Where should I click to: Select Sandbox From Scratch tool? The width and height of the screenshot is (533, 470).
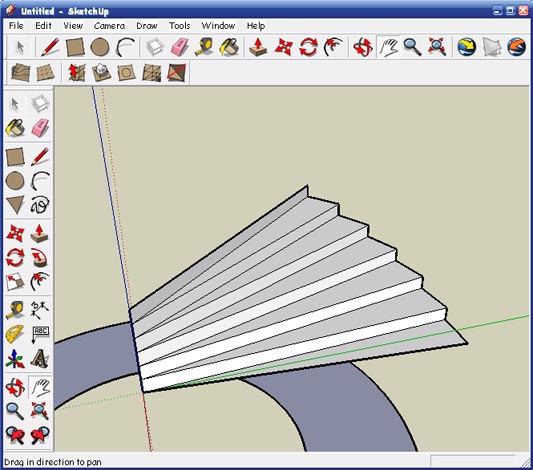[x=45, y=72]
